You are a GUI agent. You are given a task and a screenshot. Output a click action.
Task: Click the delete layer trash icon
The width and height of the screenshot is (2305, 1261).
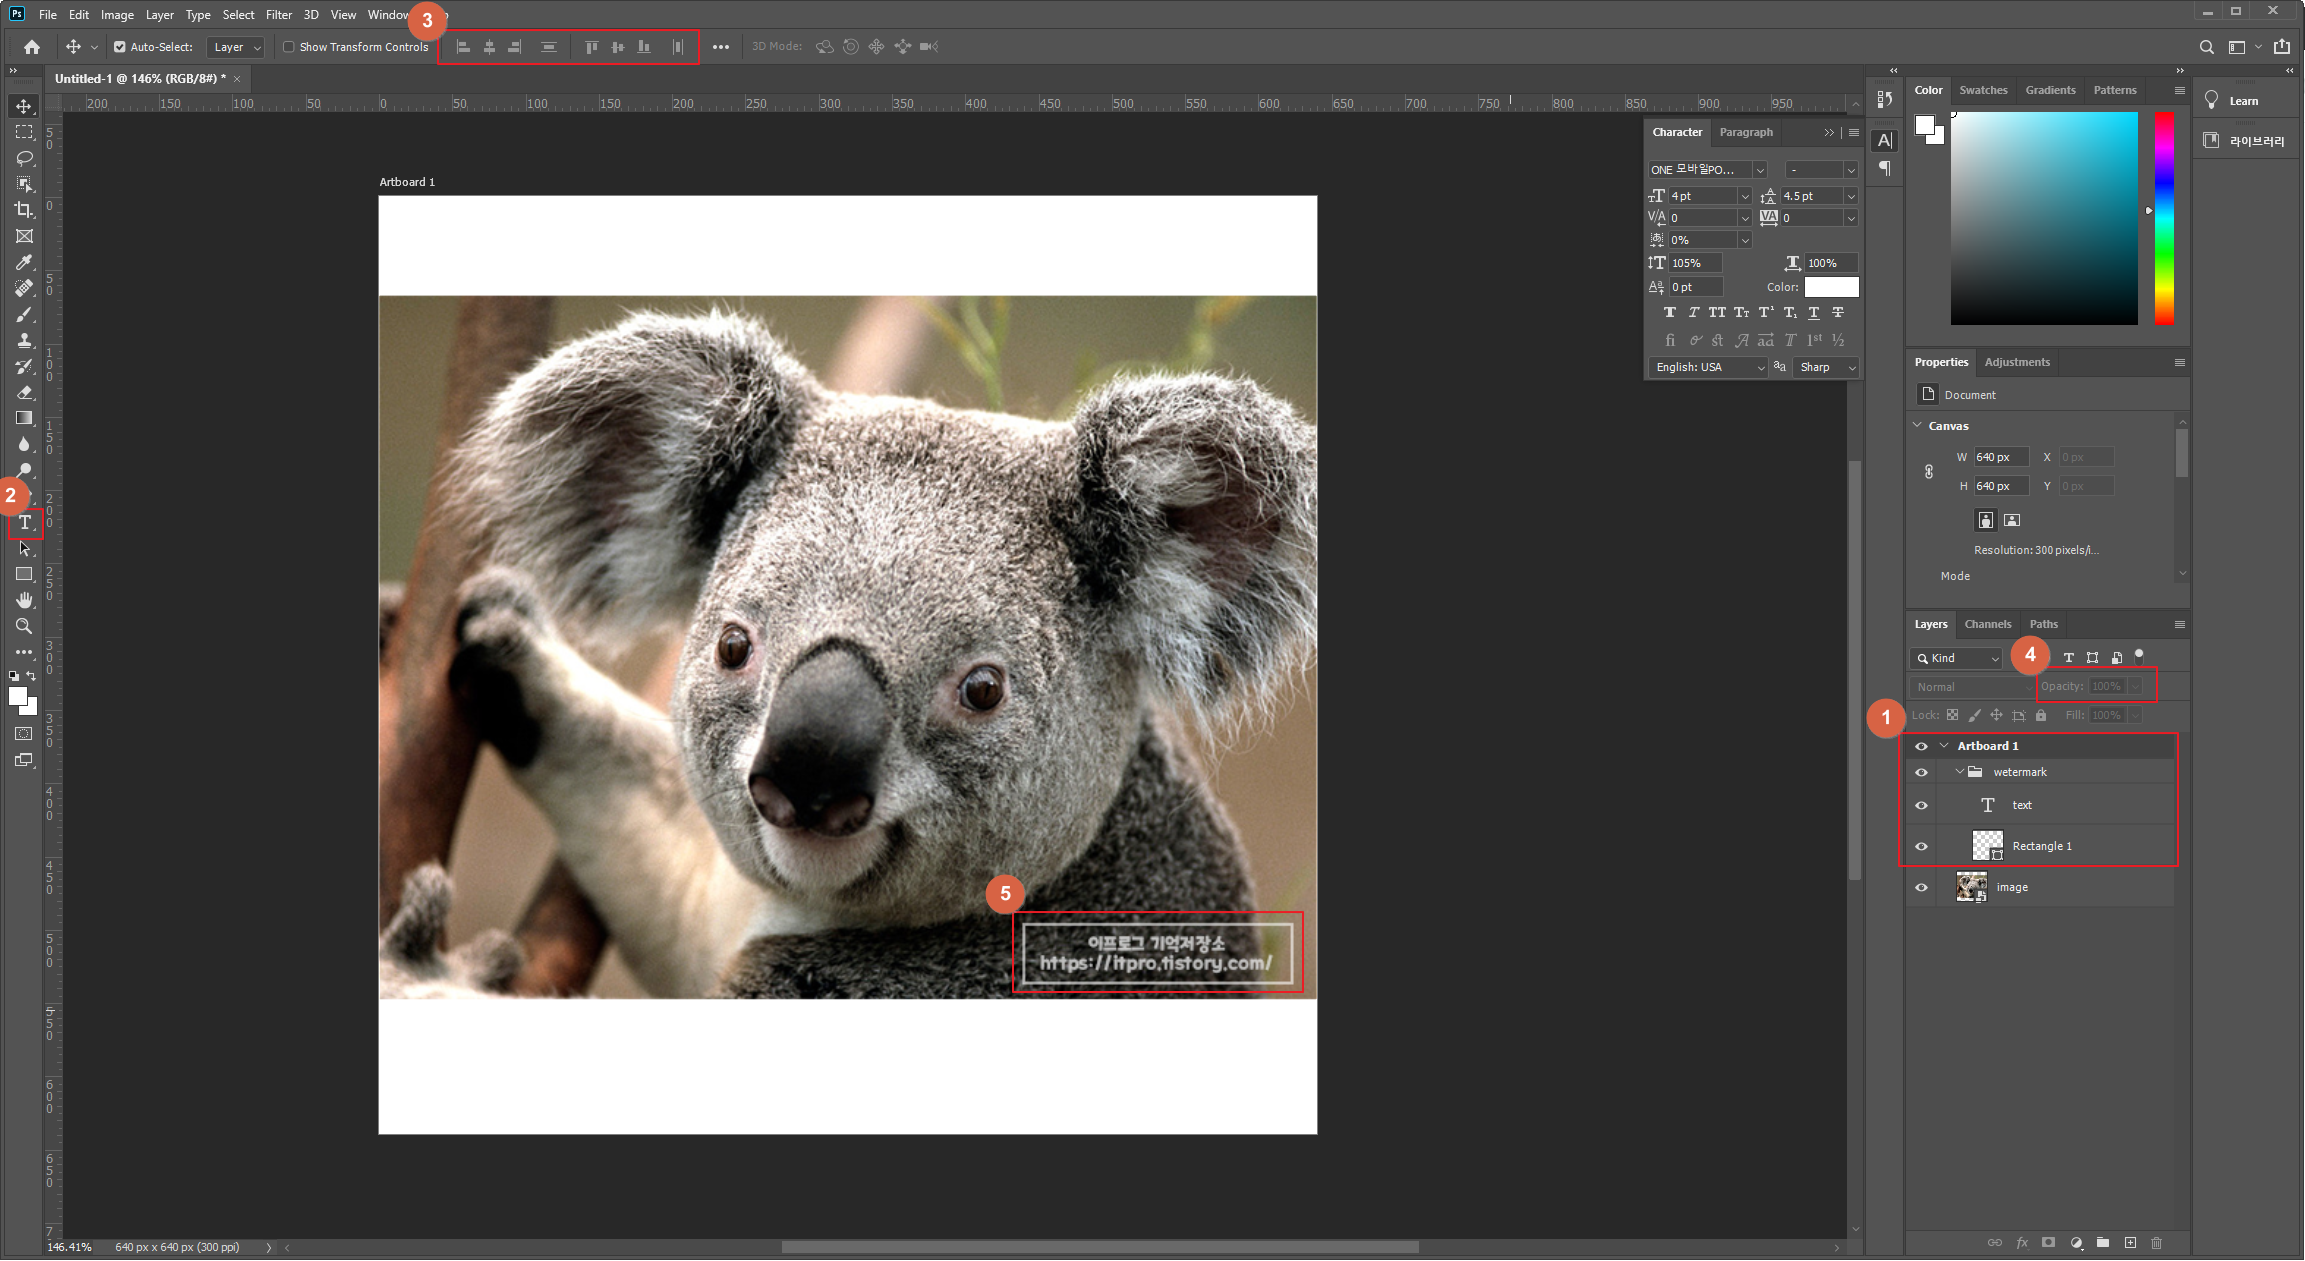coord(2157,1243)
